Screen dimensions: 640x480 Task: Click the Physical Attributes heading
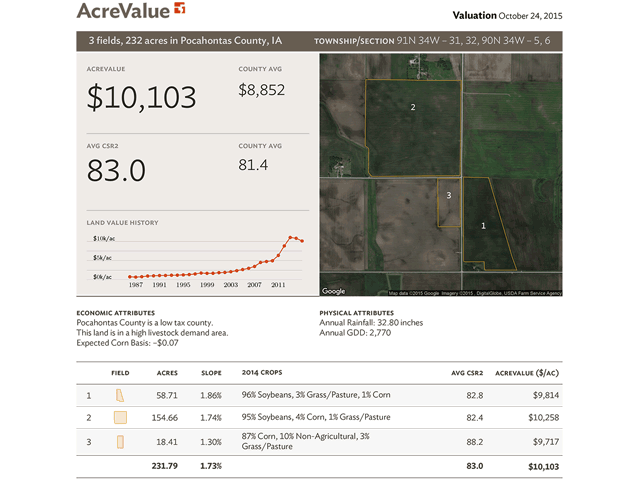[356, 313]
